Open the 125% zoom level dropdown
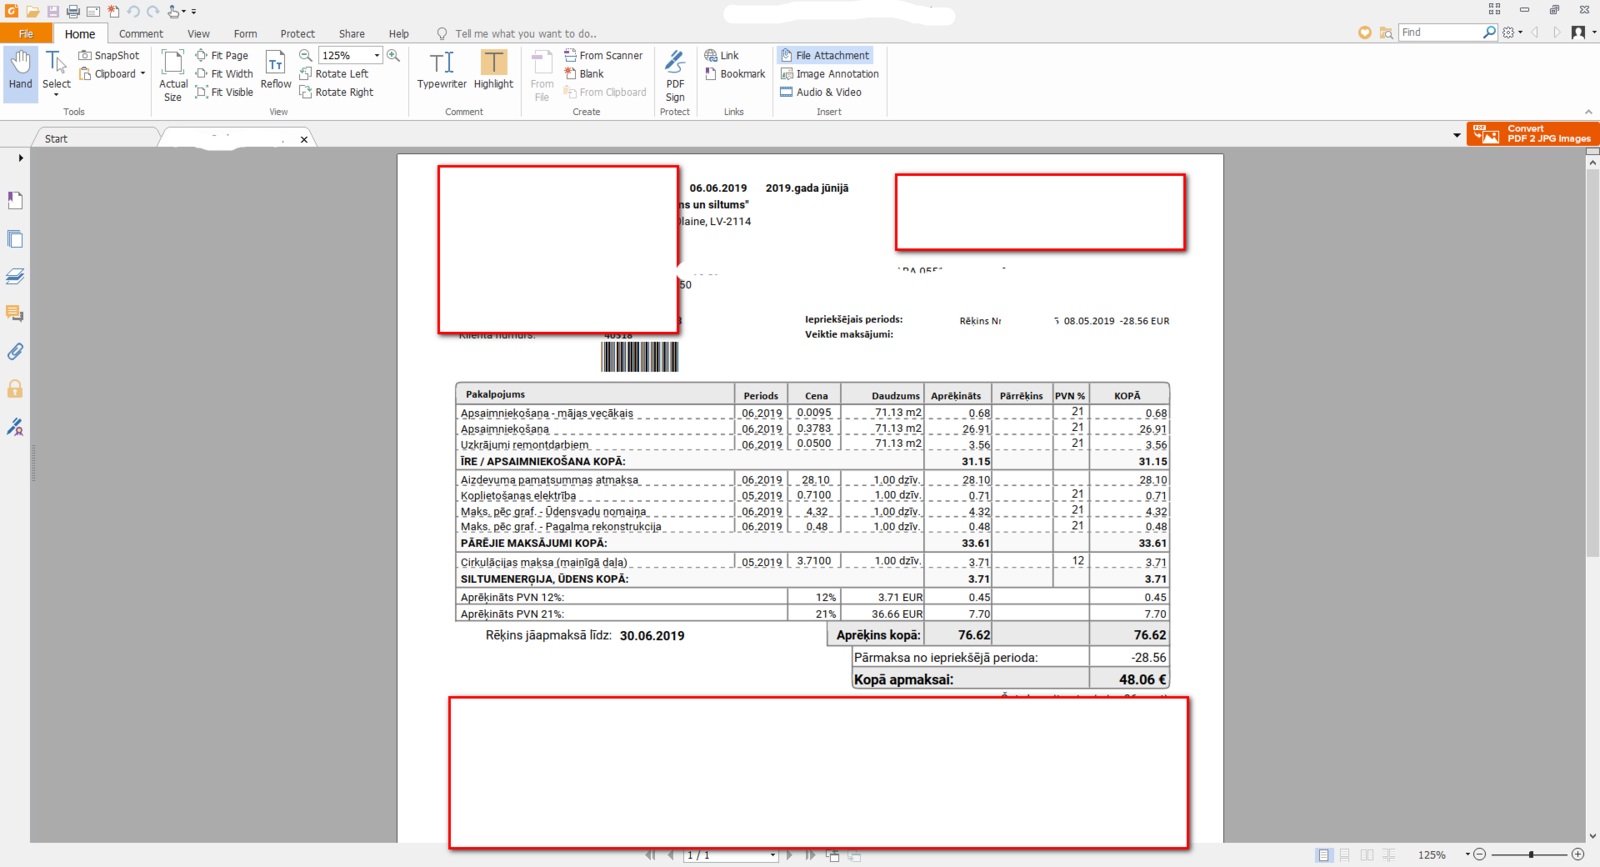The width and height of the screenshot is (1600, 867). [x=377, y=56]
